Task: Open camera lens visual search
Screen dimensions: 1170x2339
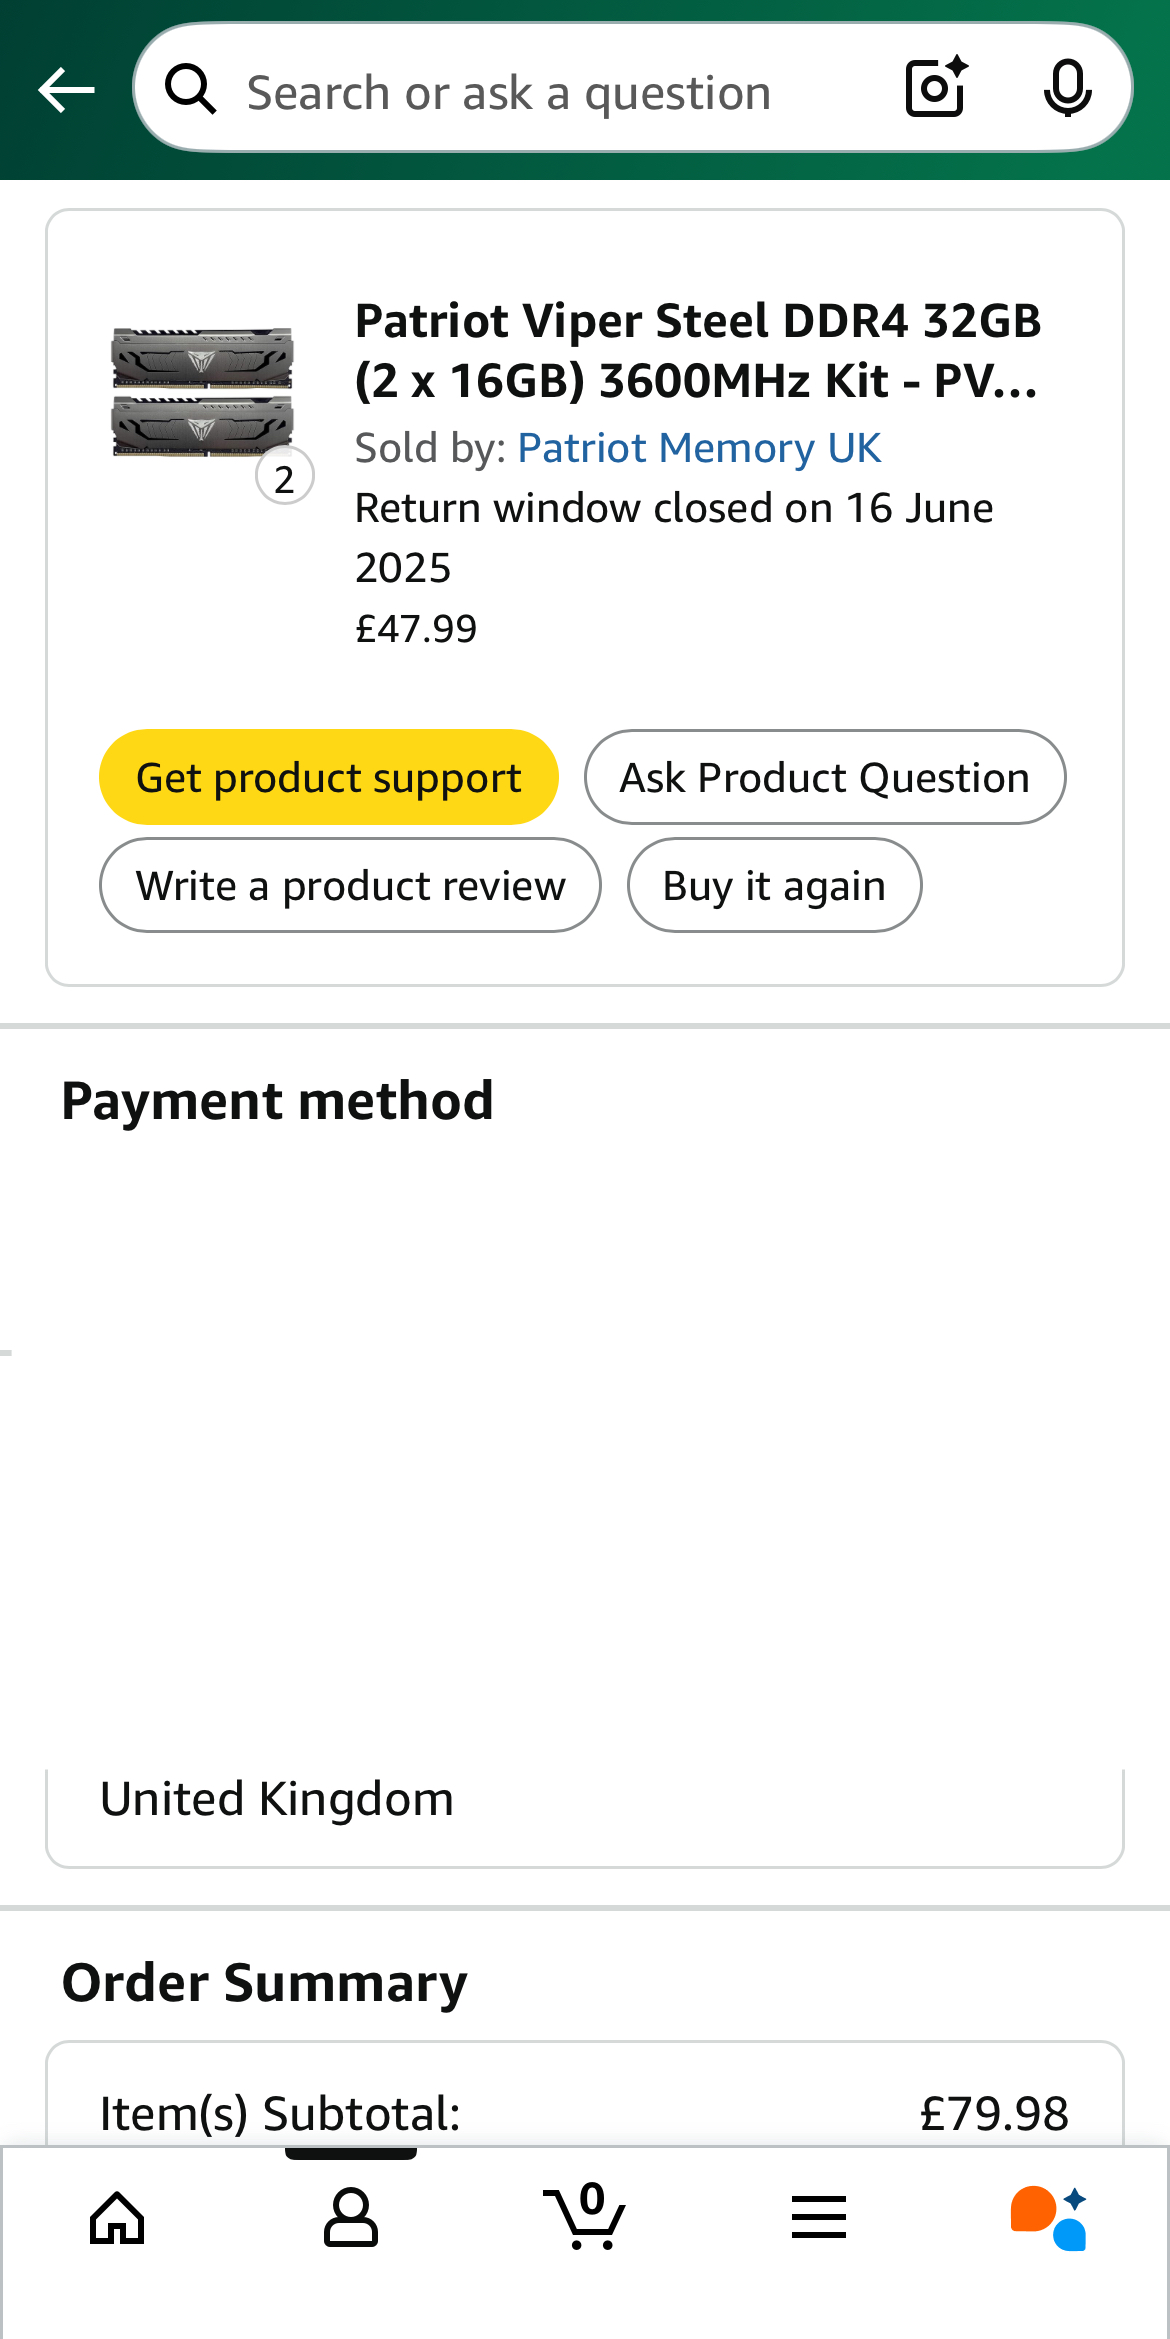Action: [x=936, y=88]
